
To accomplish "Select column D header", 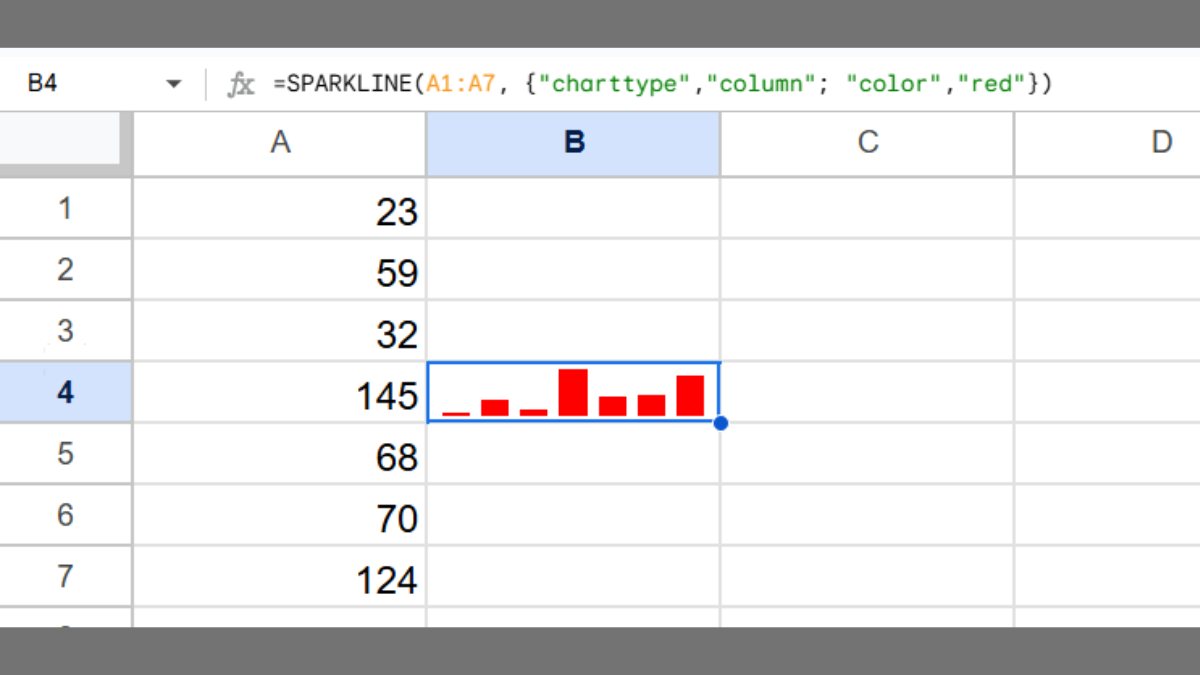I will (x=1108, y=143).
